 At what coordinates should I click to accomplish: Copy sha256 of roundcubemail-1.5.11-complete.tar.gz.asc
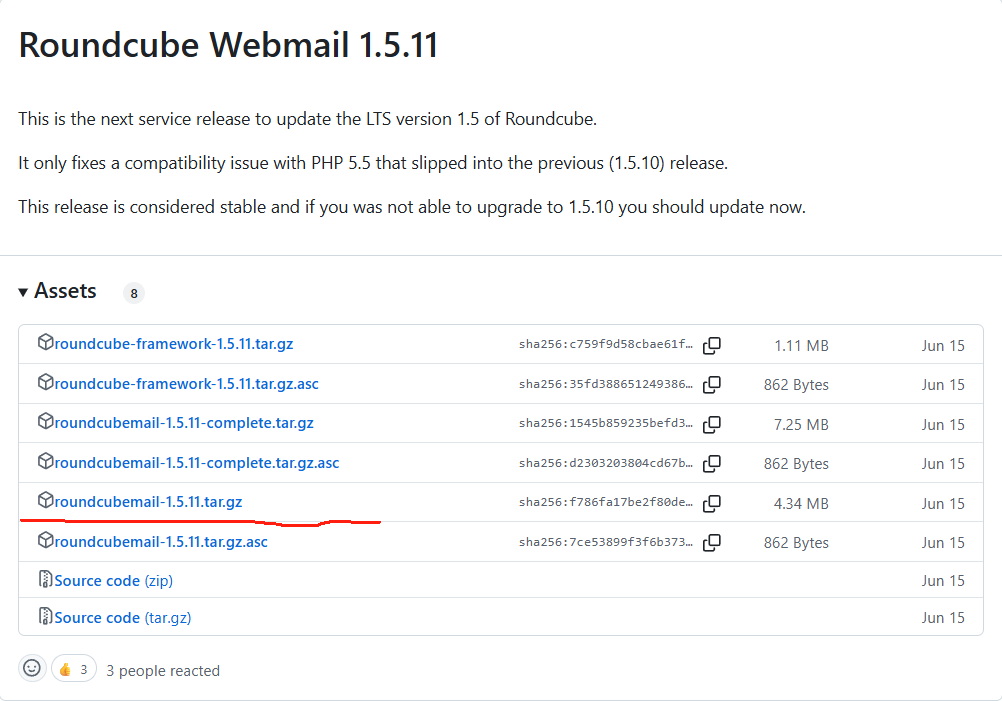pos(712,464)
